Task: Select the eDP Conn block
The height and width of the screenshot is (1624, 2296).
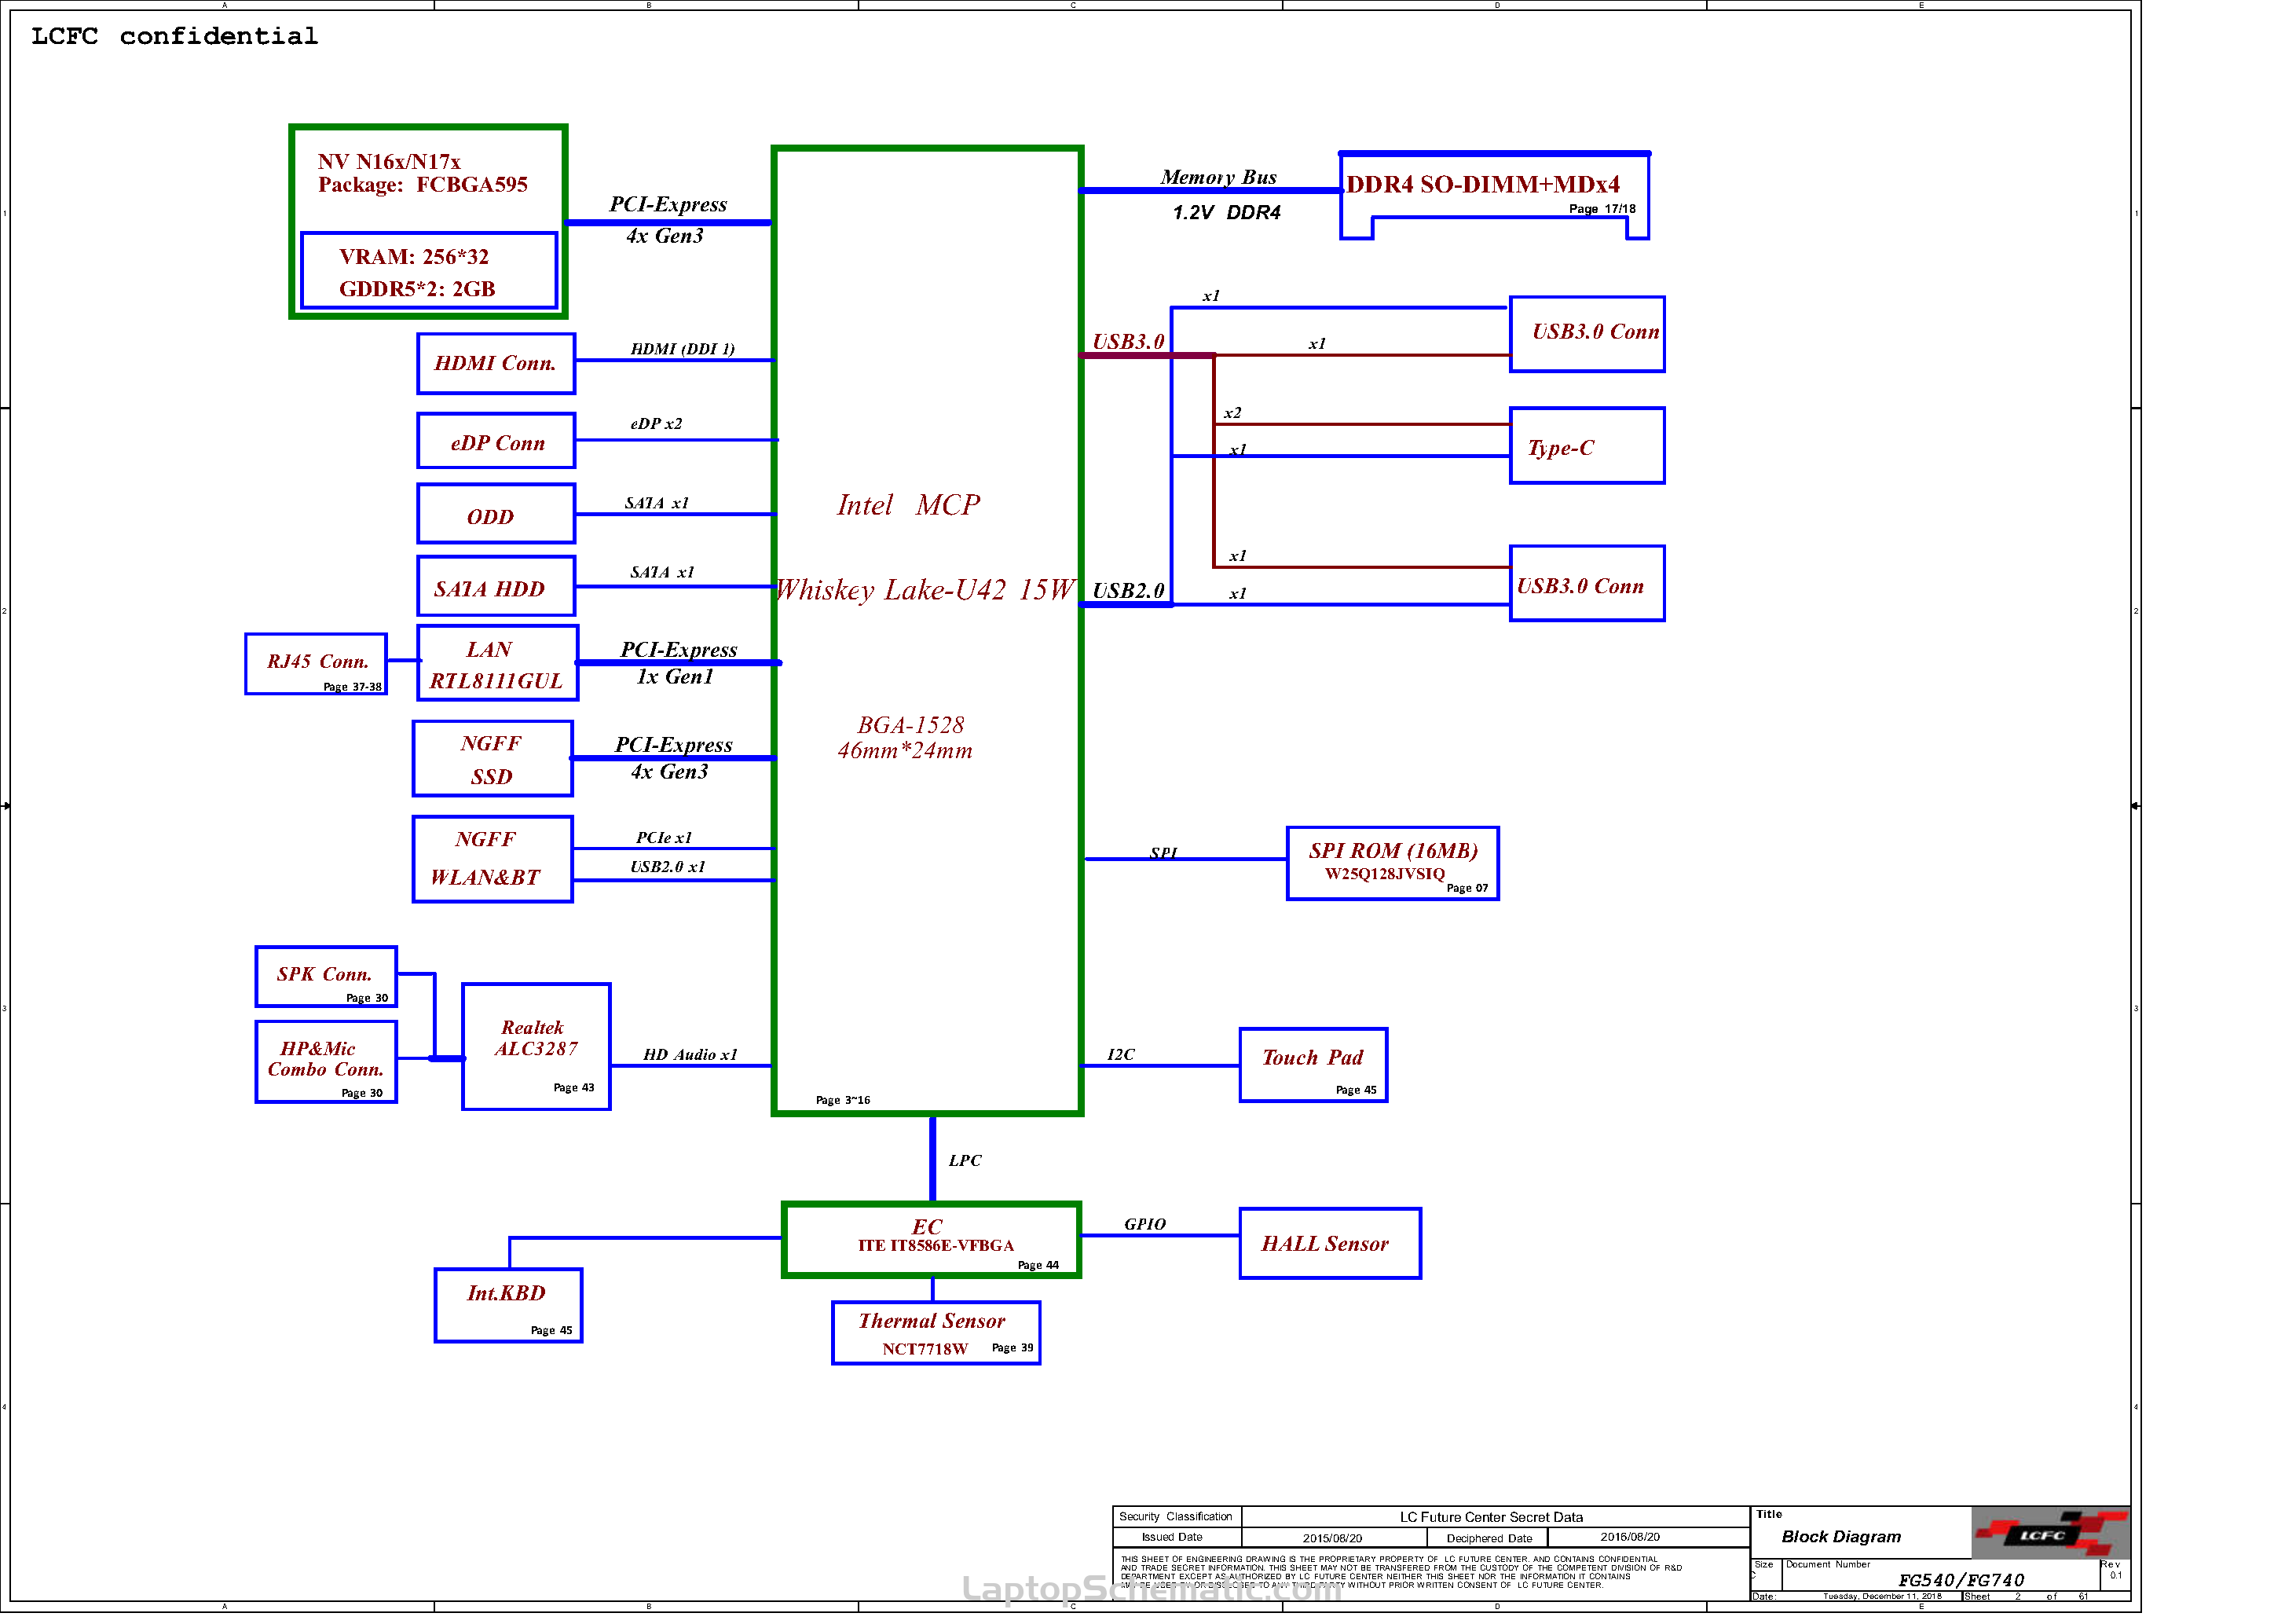Action: click(x=496, y=441)
